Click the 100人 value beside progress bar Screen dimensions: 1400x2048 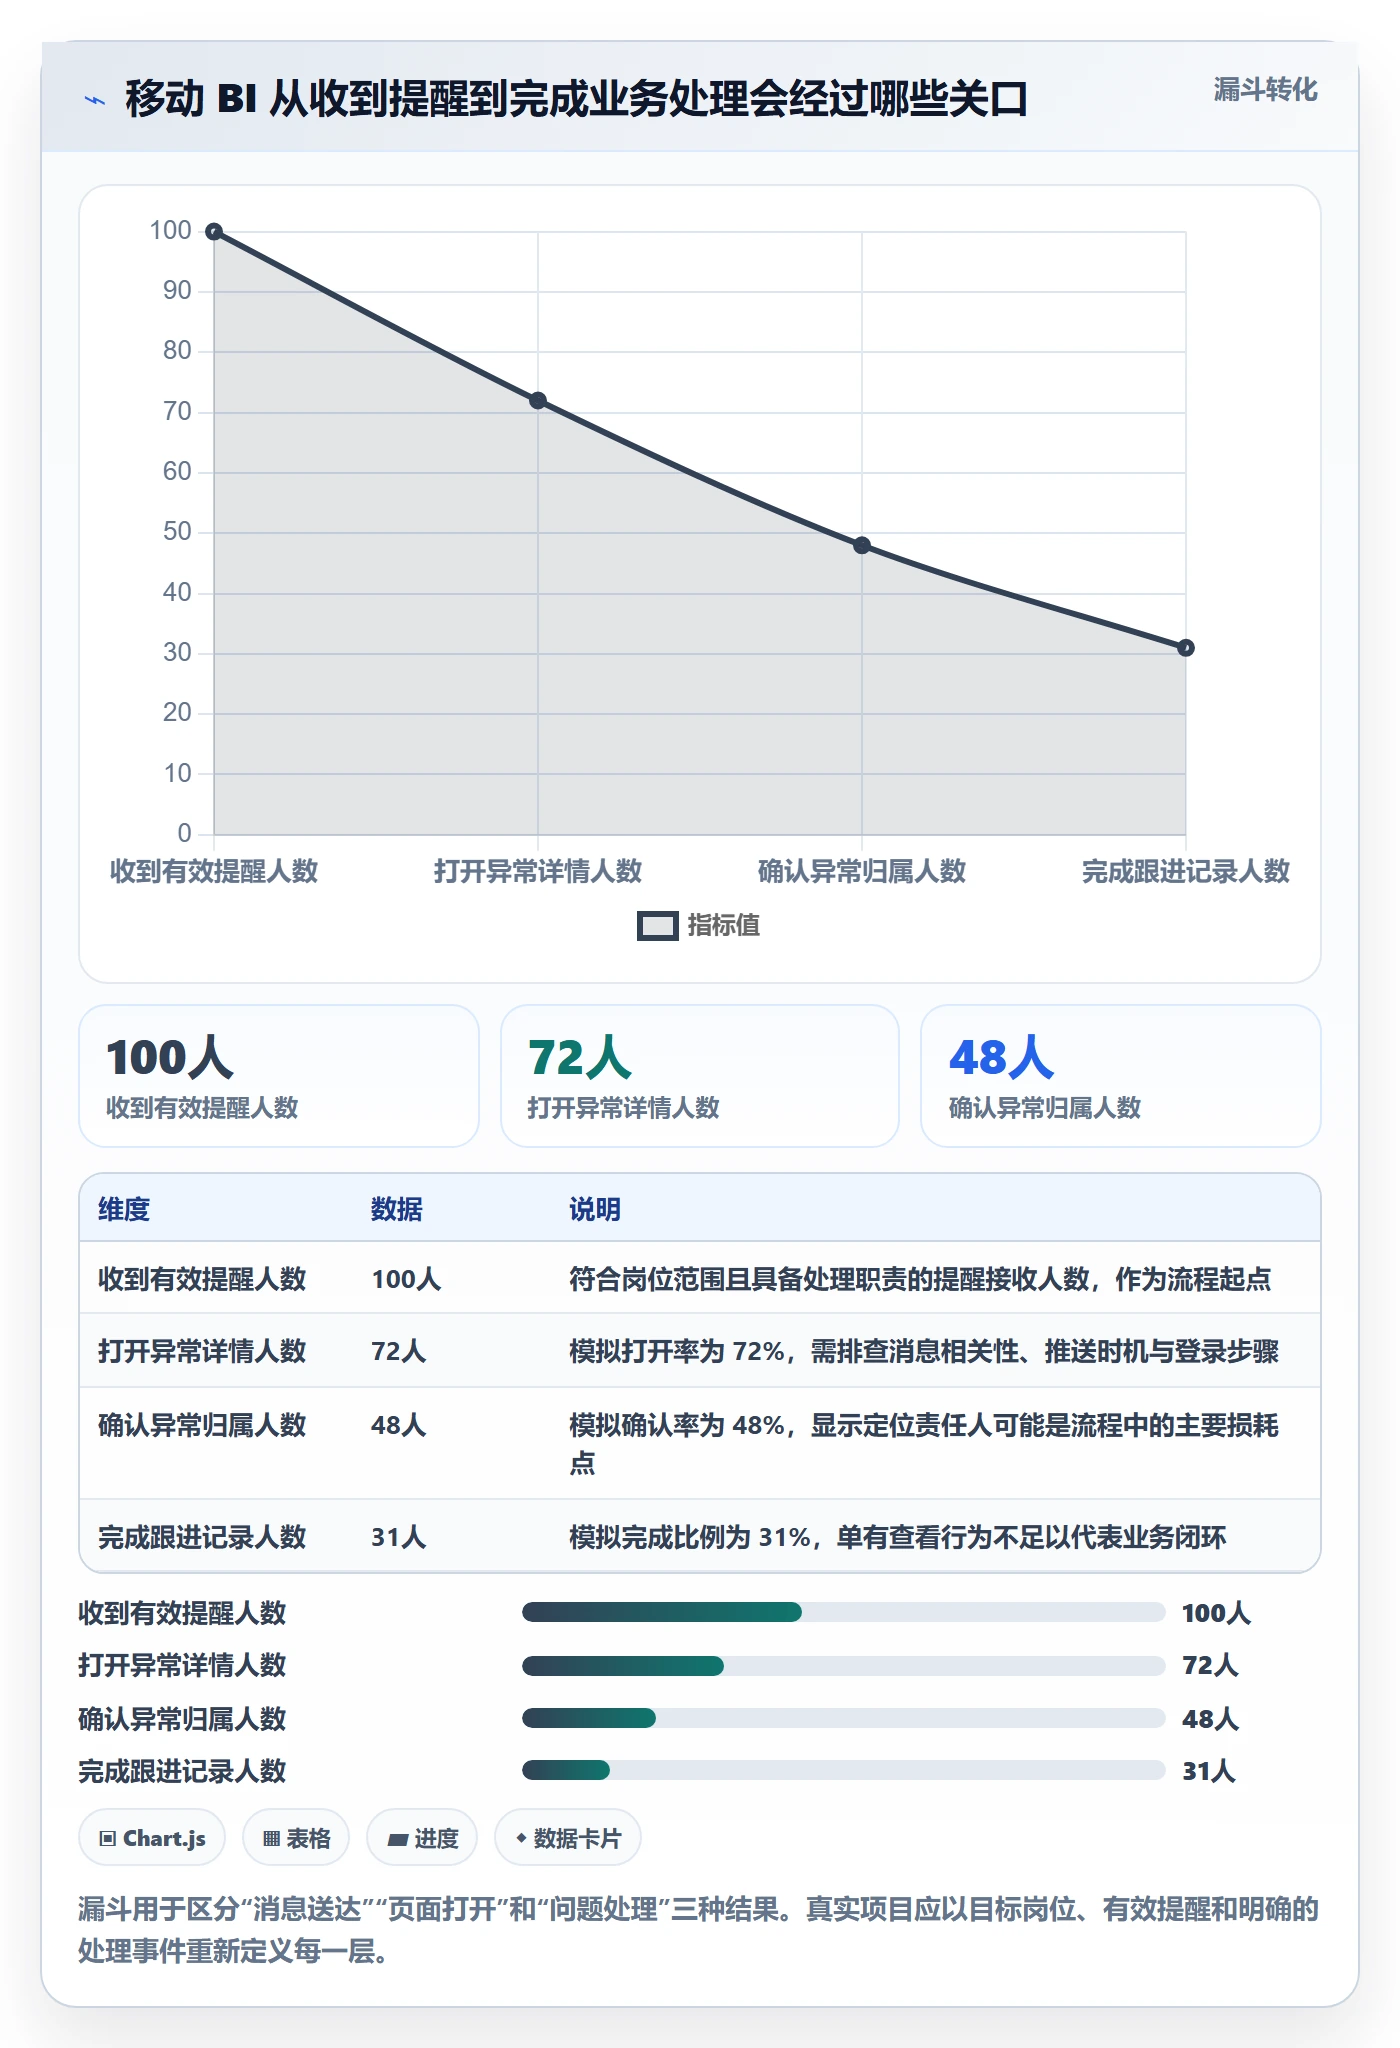click(x=1216, y=1613)
